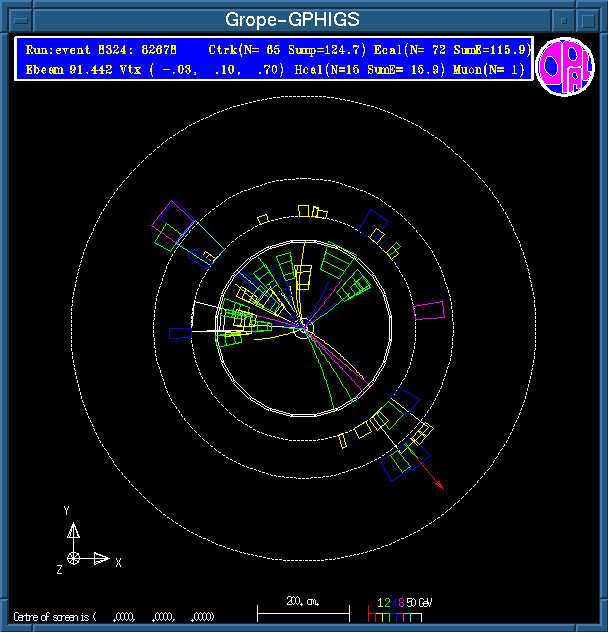Select the red missing-momentum arrow head
The width and height of the screenshot is (608, 632).
tap(439, 485)
